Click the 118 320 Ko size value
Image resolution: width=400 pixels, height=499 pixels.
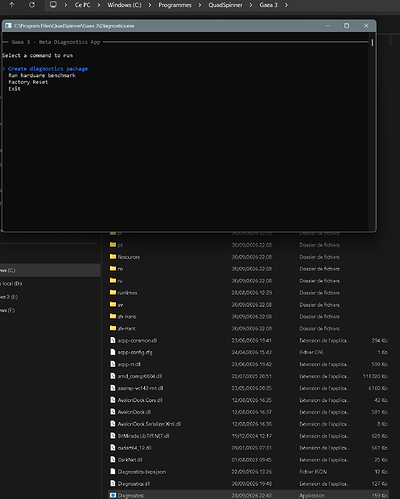(375, 376)
